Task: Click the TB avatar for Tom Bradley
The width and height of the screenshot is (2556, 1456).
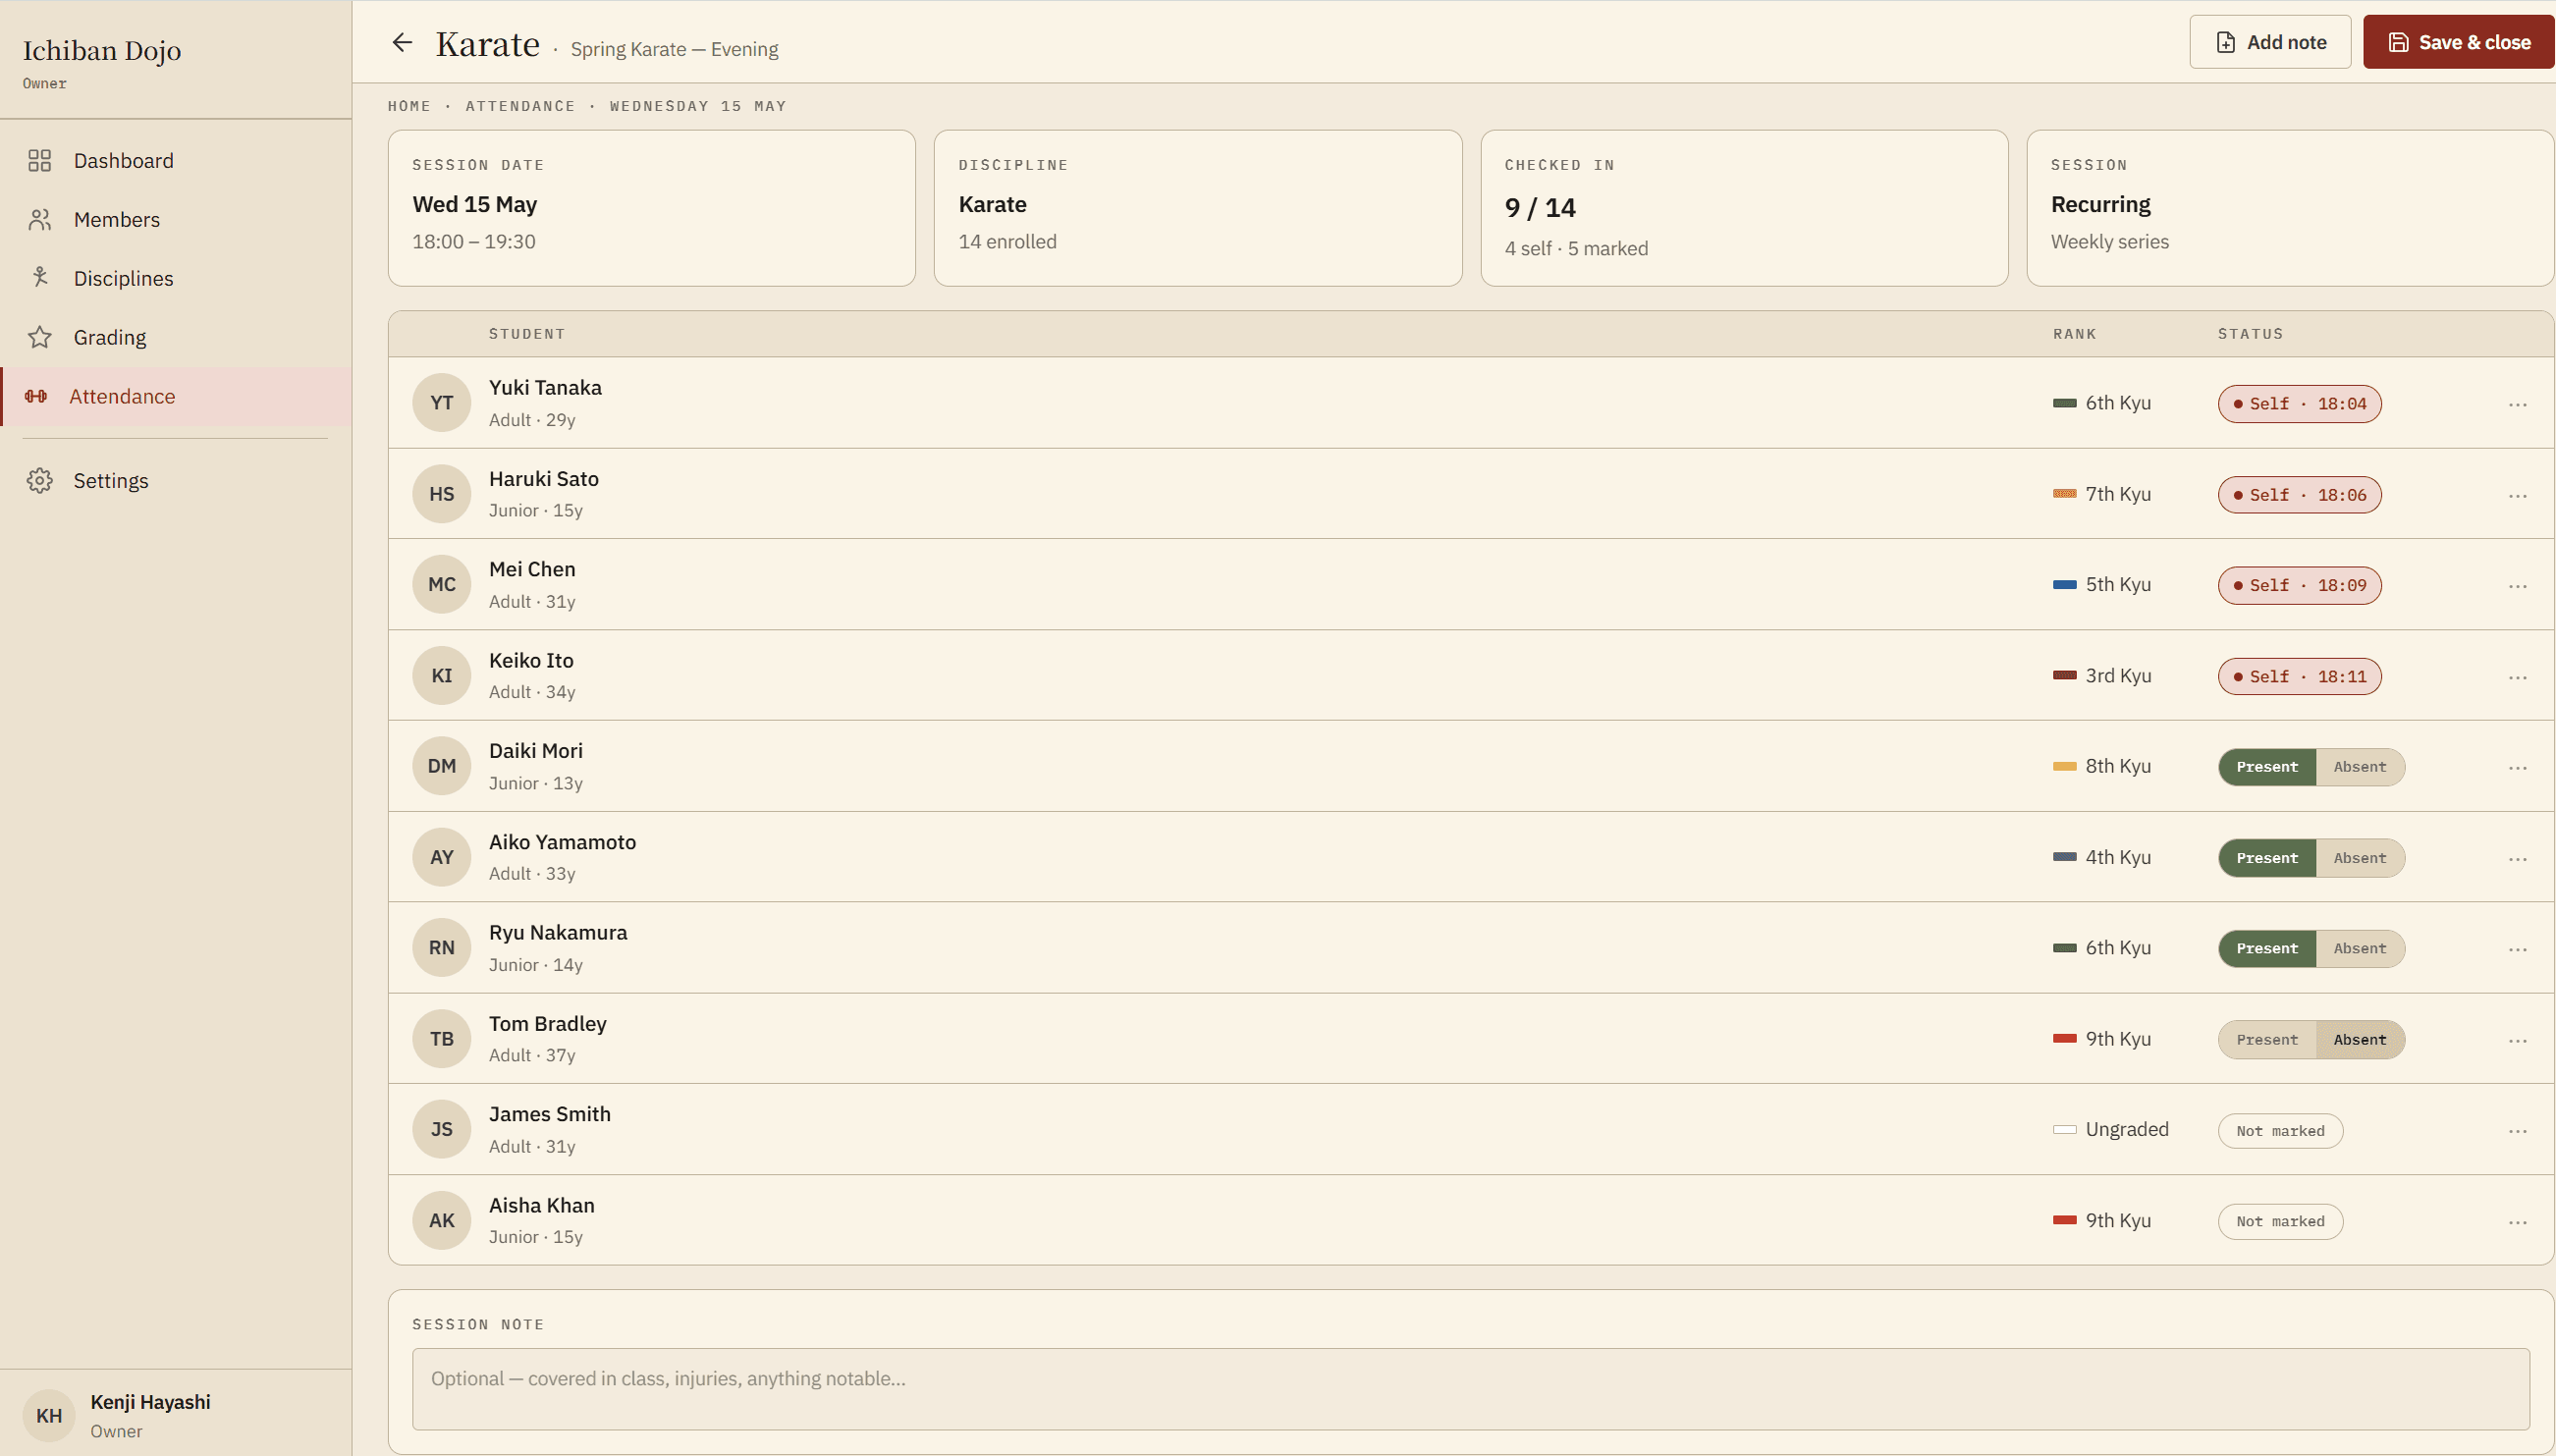Action: (x=441, y=1039)
